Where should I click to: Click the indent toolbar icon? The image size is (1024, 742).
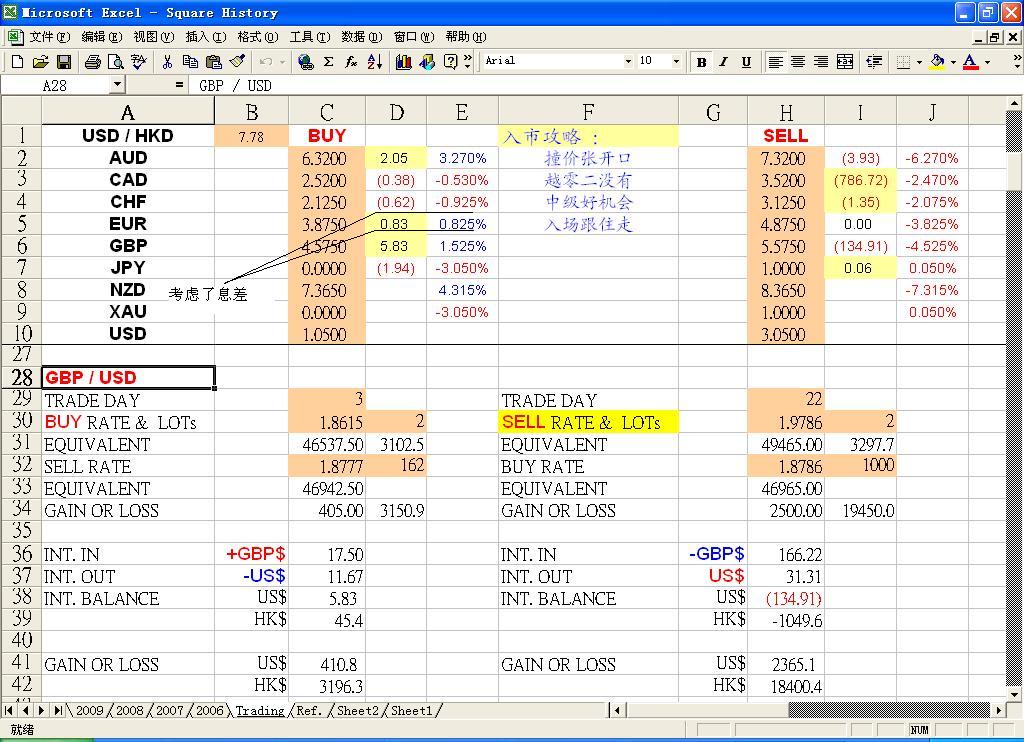(874, 61)
